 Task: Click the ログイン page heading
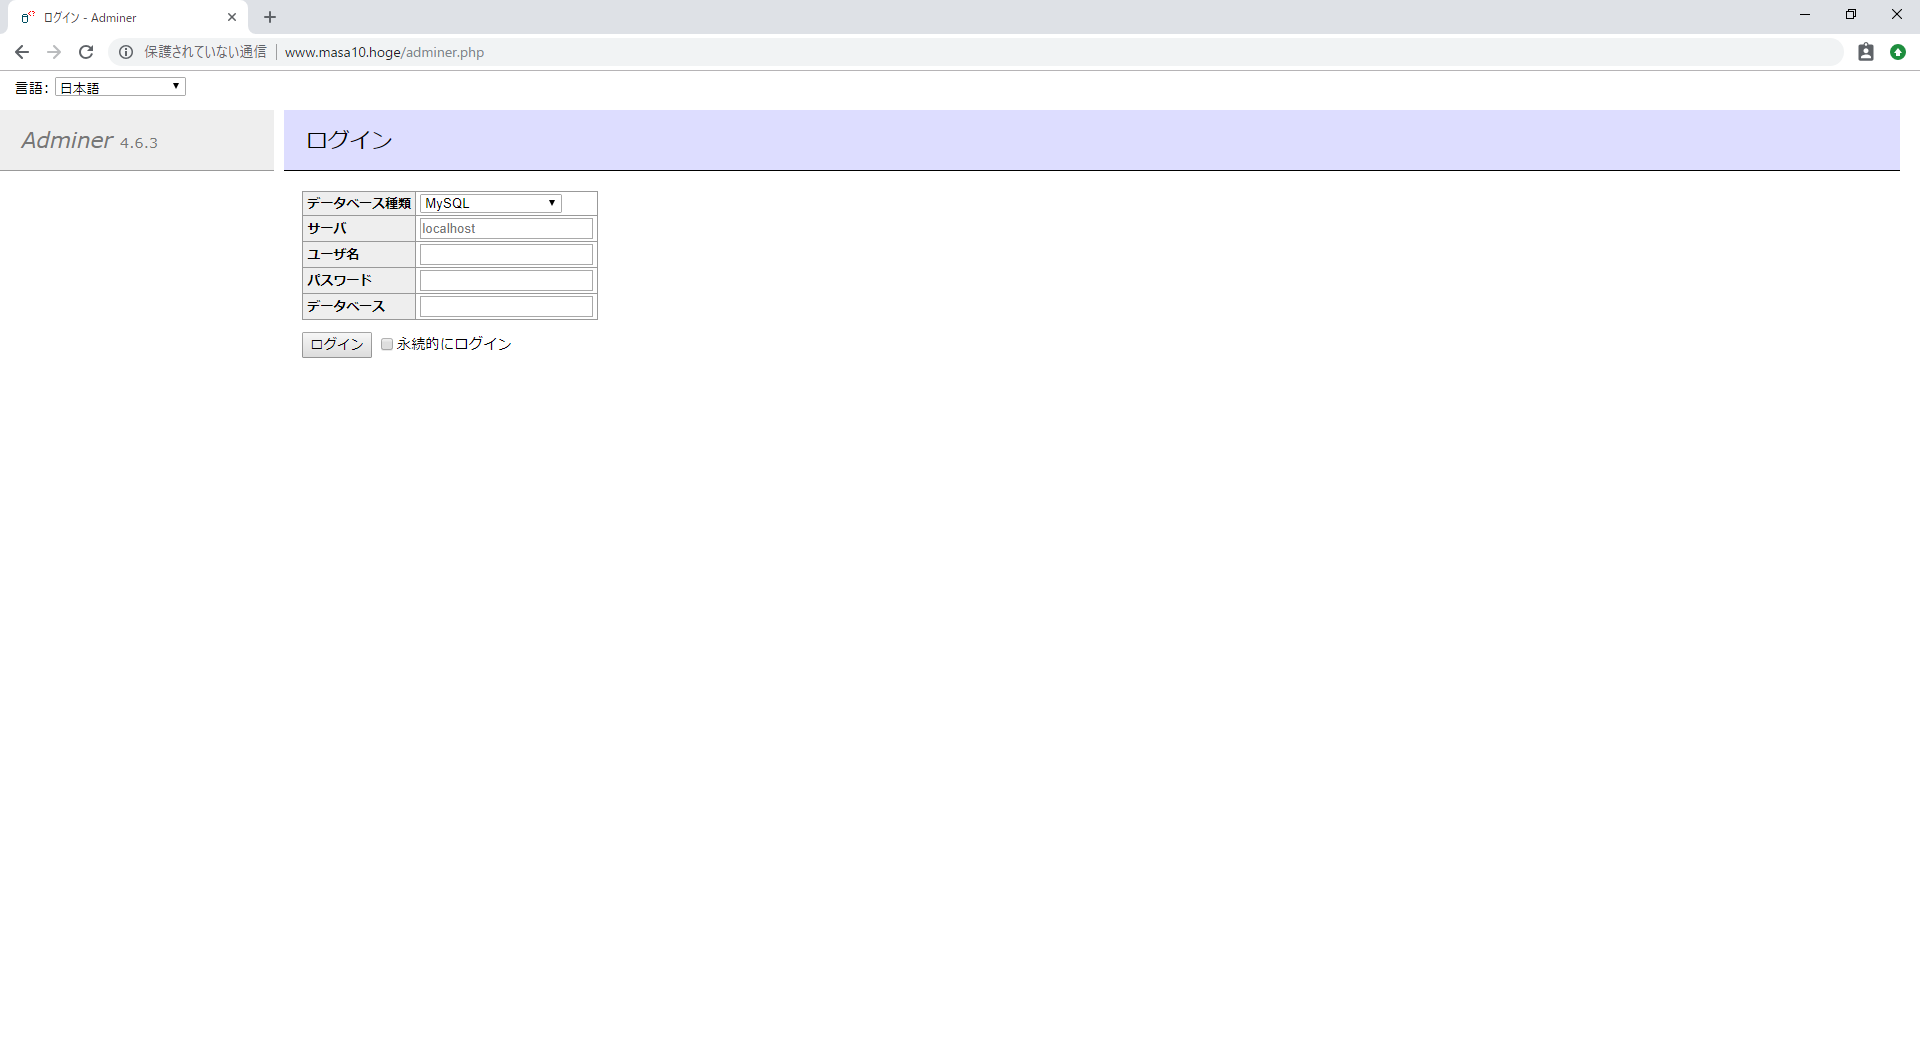349,140
